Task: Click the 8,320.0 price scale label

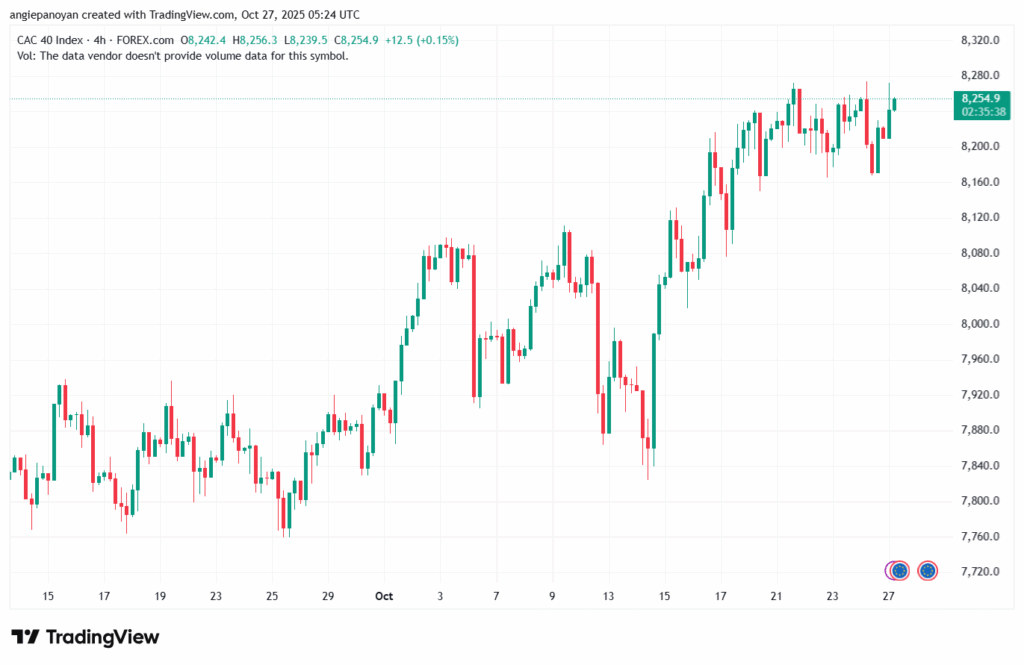Action: pyautogui.click(x=980, y=40)
